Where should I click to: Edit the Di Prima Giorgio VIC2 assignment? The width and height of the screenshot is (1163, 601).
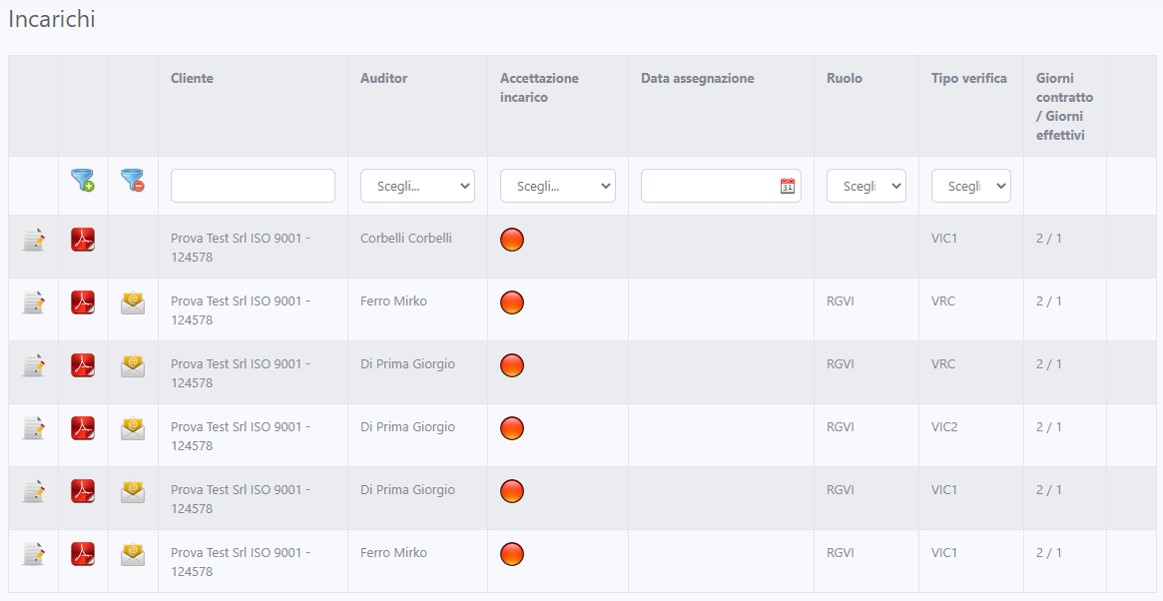click(x=34, y=429)
